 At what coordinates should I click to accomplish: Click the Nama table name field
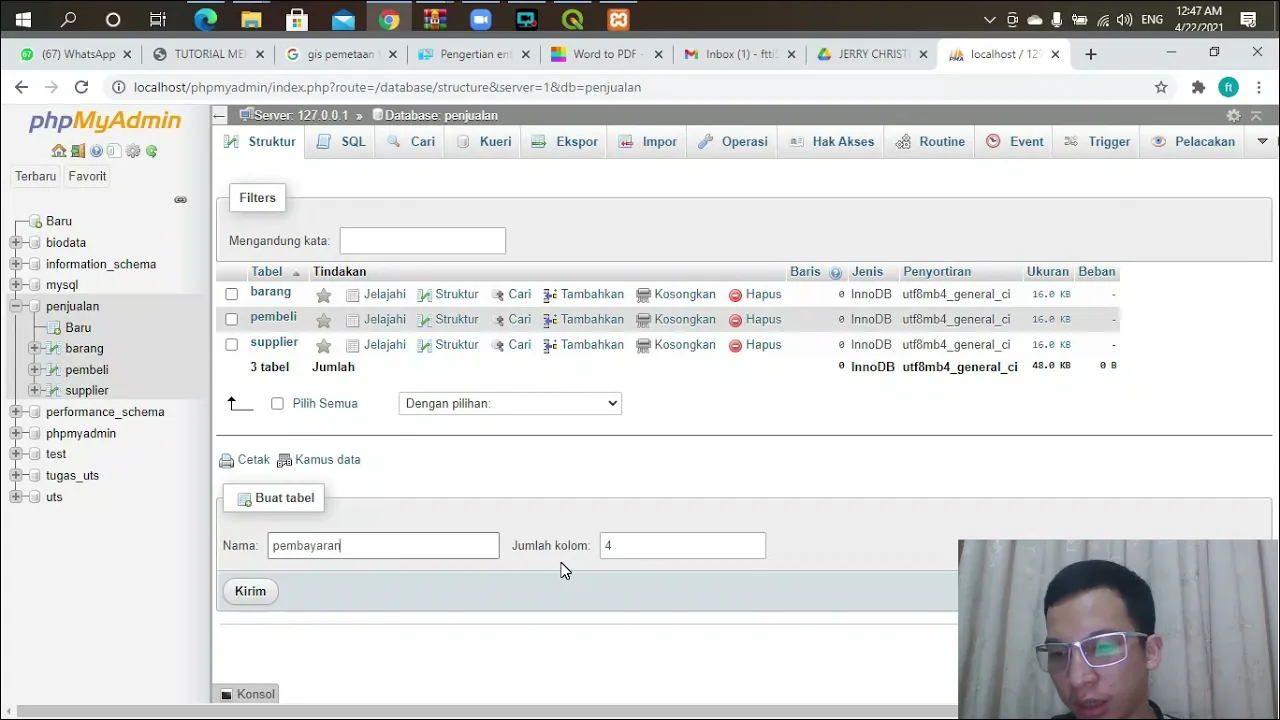382,545
